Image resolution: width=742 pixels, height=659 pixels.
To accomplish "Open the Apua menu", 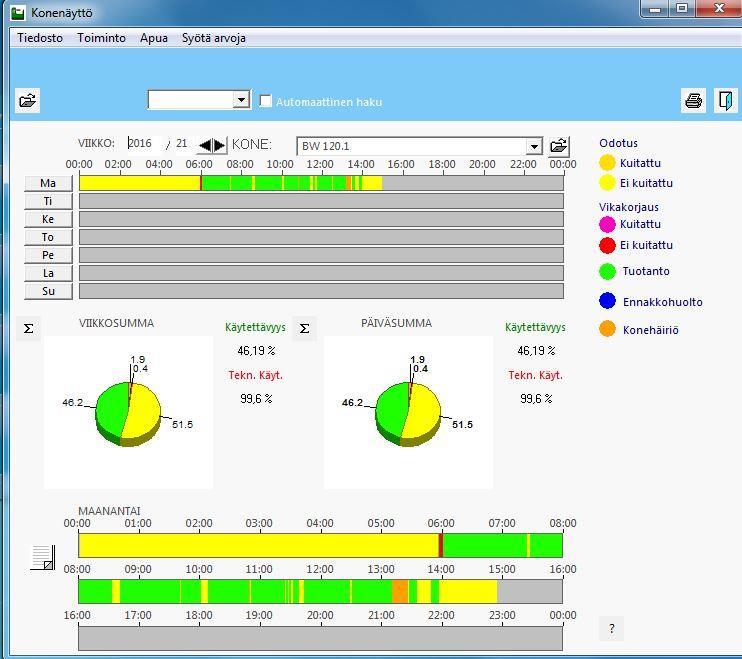I will 154,38.
